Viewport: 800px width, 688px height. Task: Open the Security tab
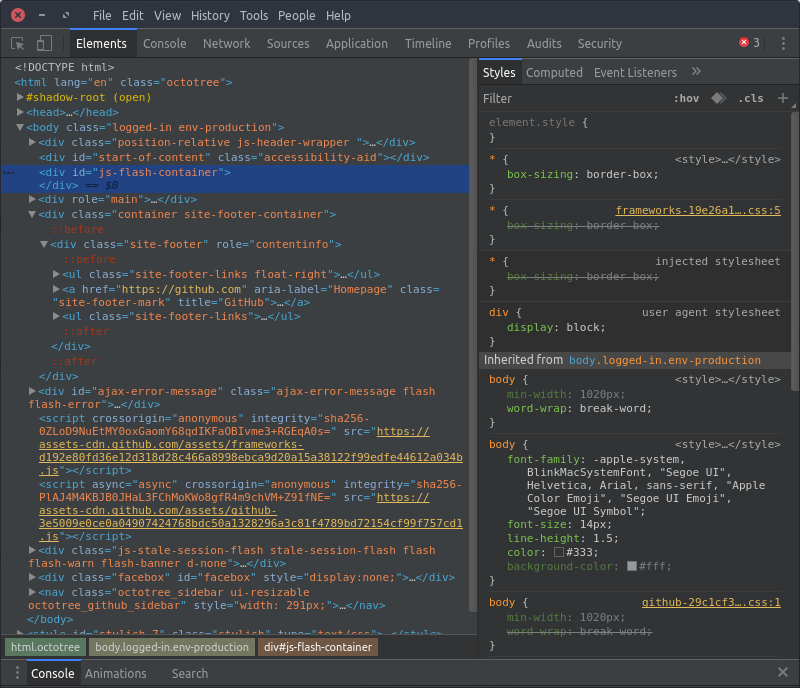[599, 43]
